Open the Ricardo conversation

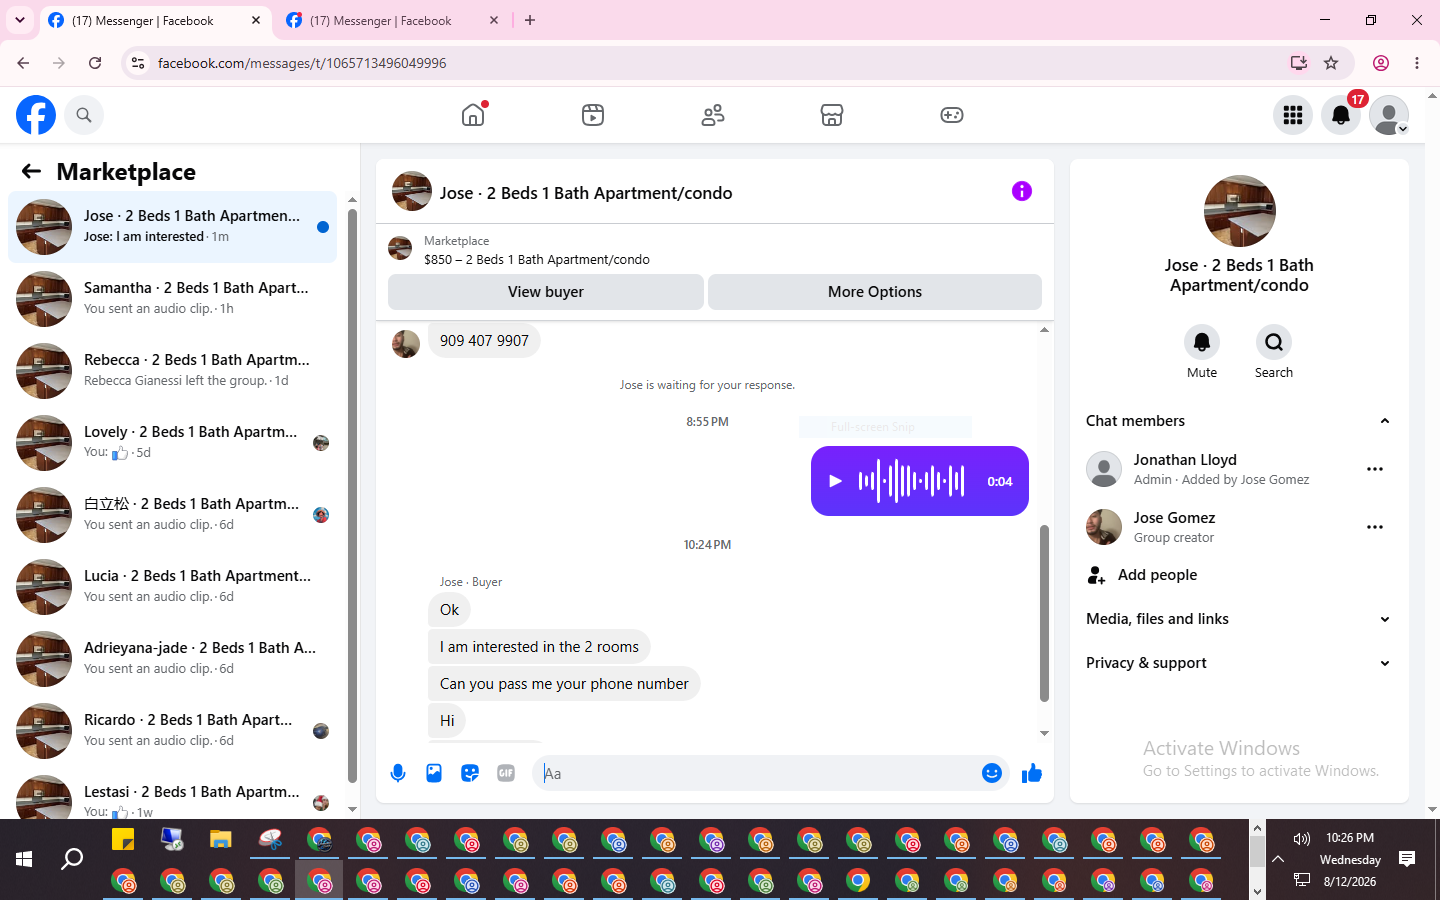coord(173,731)
